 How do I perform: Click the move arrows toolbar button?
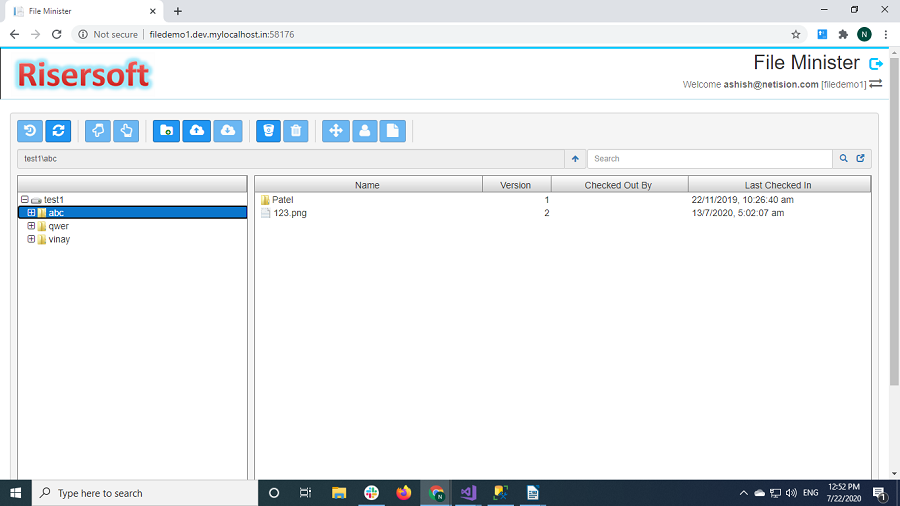coord(336,131)
